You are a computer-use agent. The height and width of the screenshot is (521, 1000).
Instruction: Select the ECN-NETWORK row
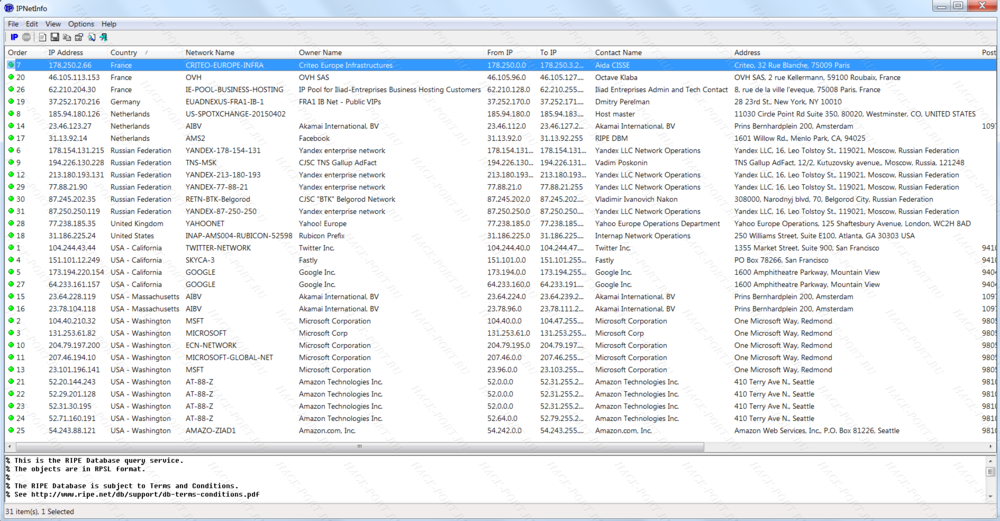coord(501,345)
